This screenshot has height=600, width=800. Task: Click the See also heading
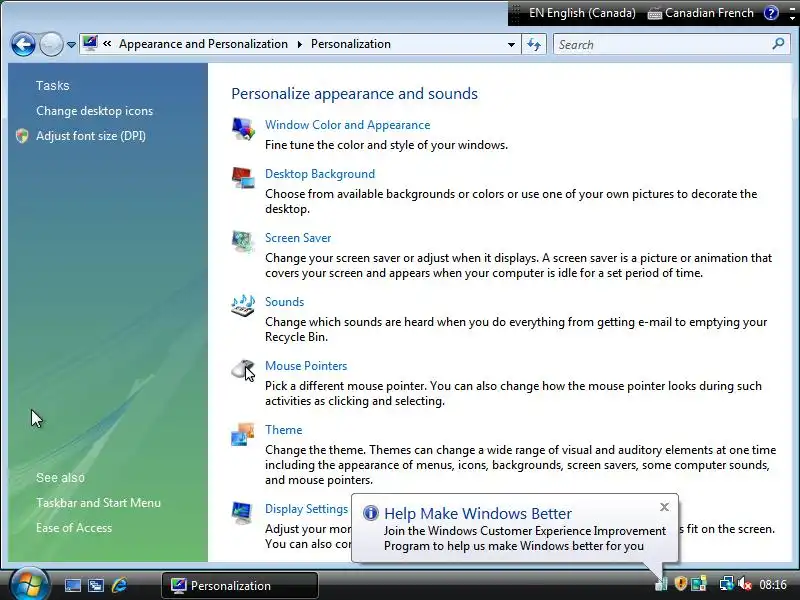(60, 478)
